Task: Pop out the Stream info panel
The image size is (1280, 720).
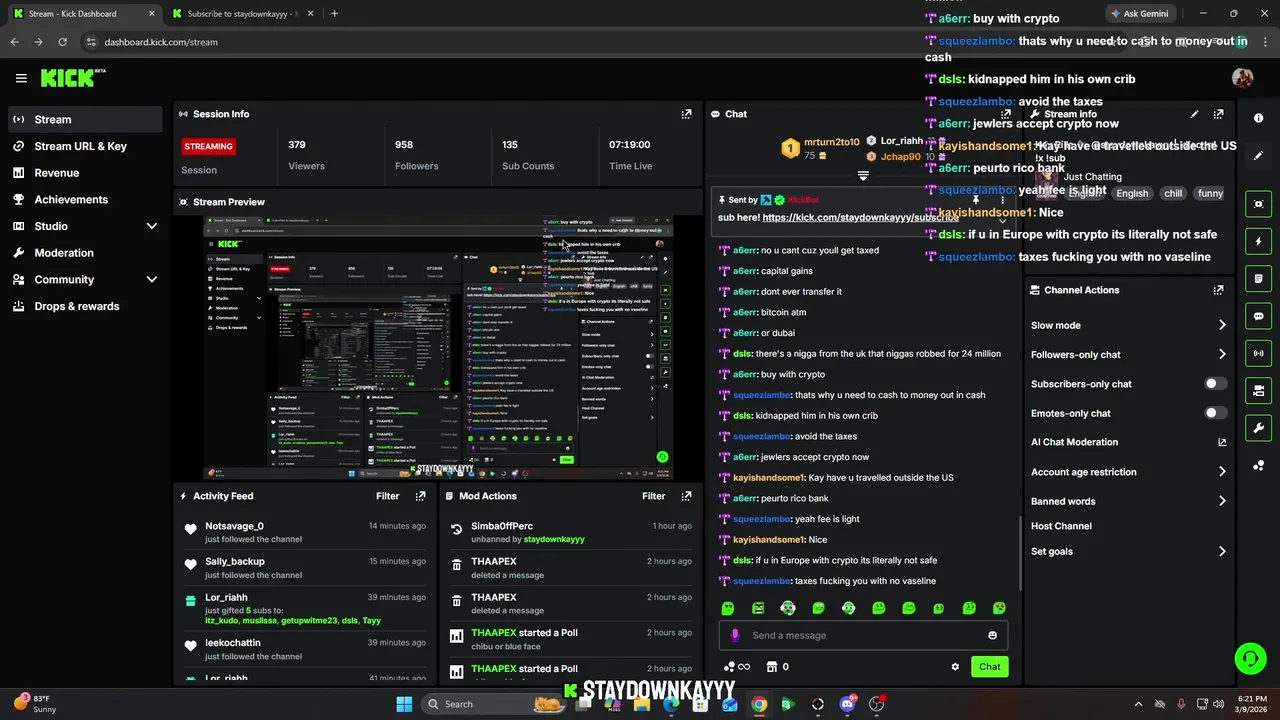Action: point(1218,114)
